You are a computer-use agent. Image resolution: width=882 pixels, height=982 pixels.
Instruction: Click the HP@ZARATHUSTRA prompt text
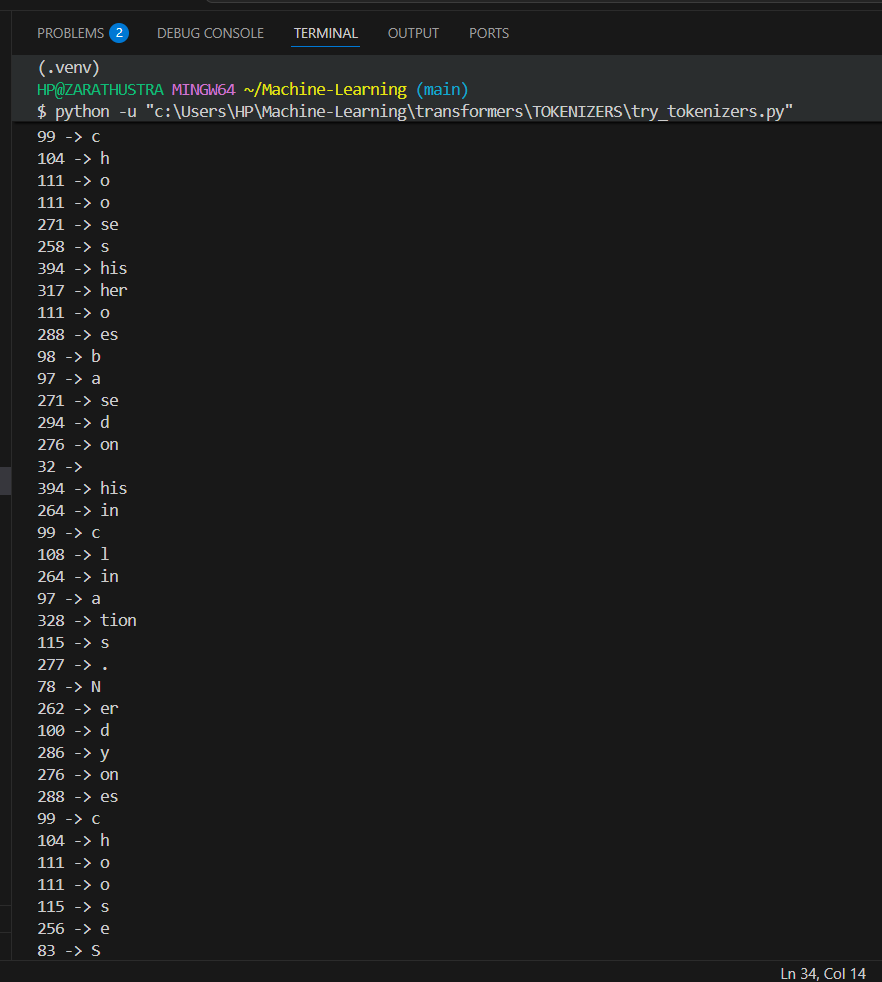[x=100, y=90]
